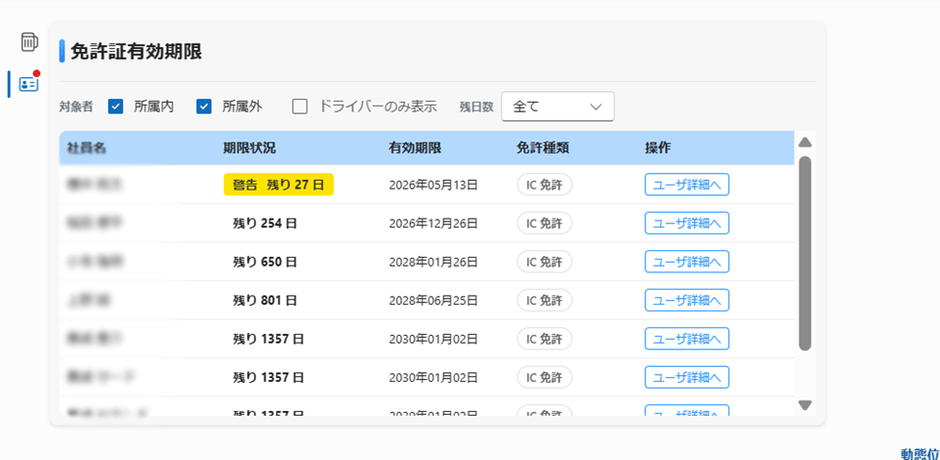Click the 期限状況 column header
Image resolution: width=940 pixels, height=460 pixels.
click(249, 148)
